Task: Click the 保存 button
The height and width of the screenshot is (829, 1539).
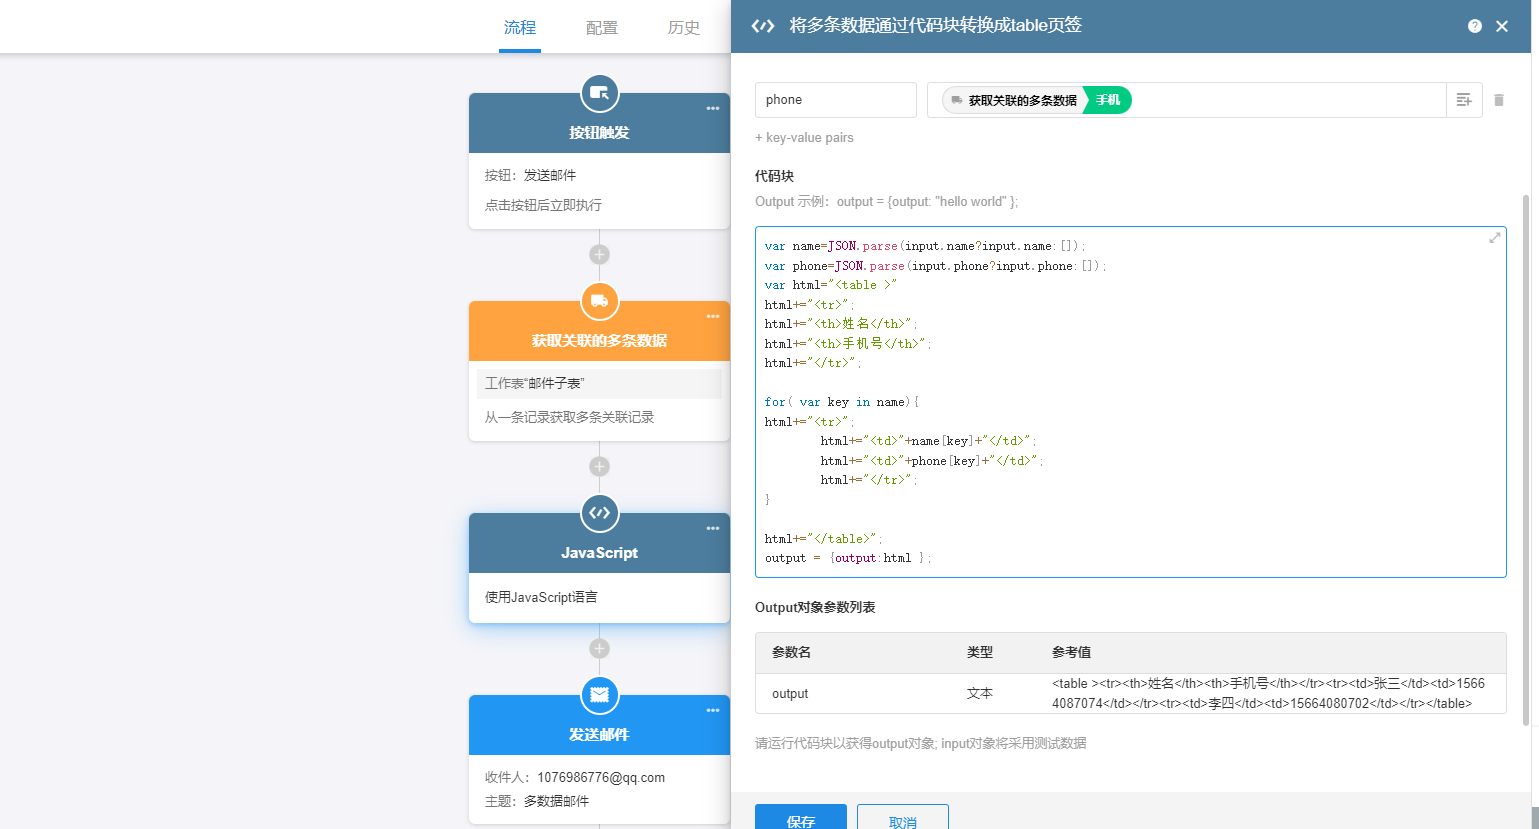Action: [800, 818]
